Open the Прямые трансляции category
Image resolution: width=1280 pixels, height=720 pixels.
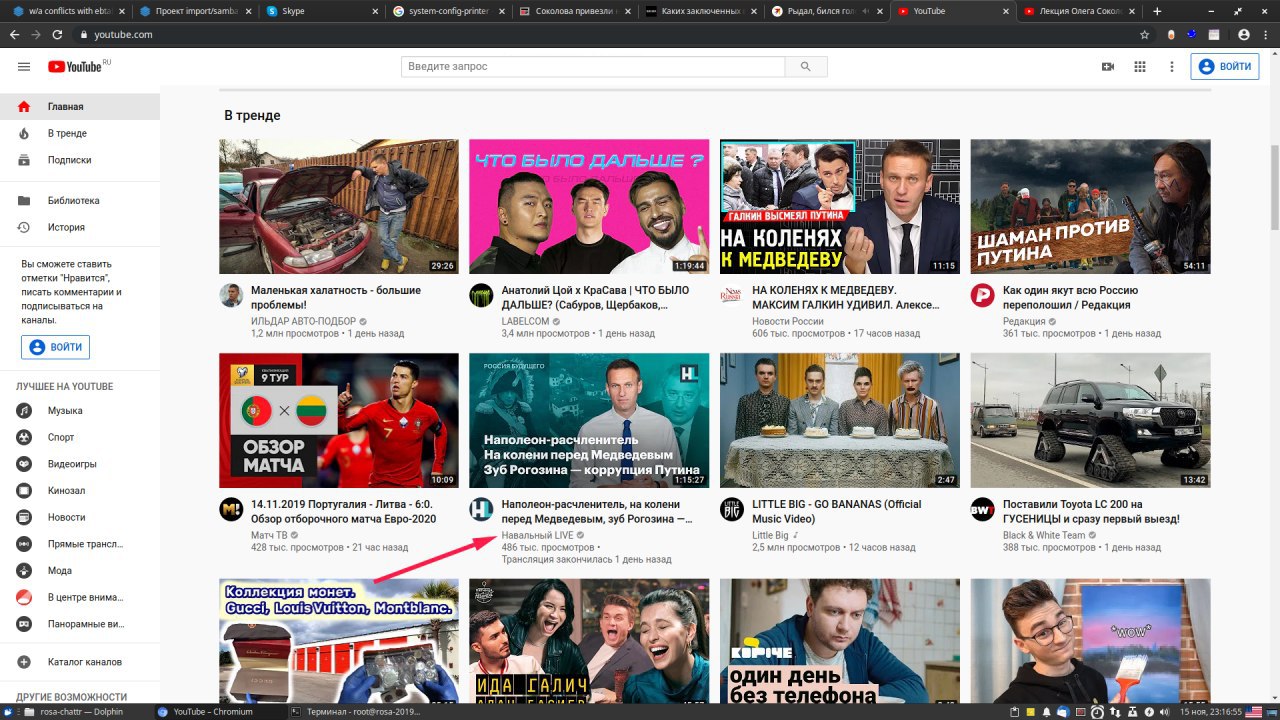80,544
